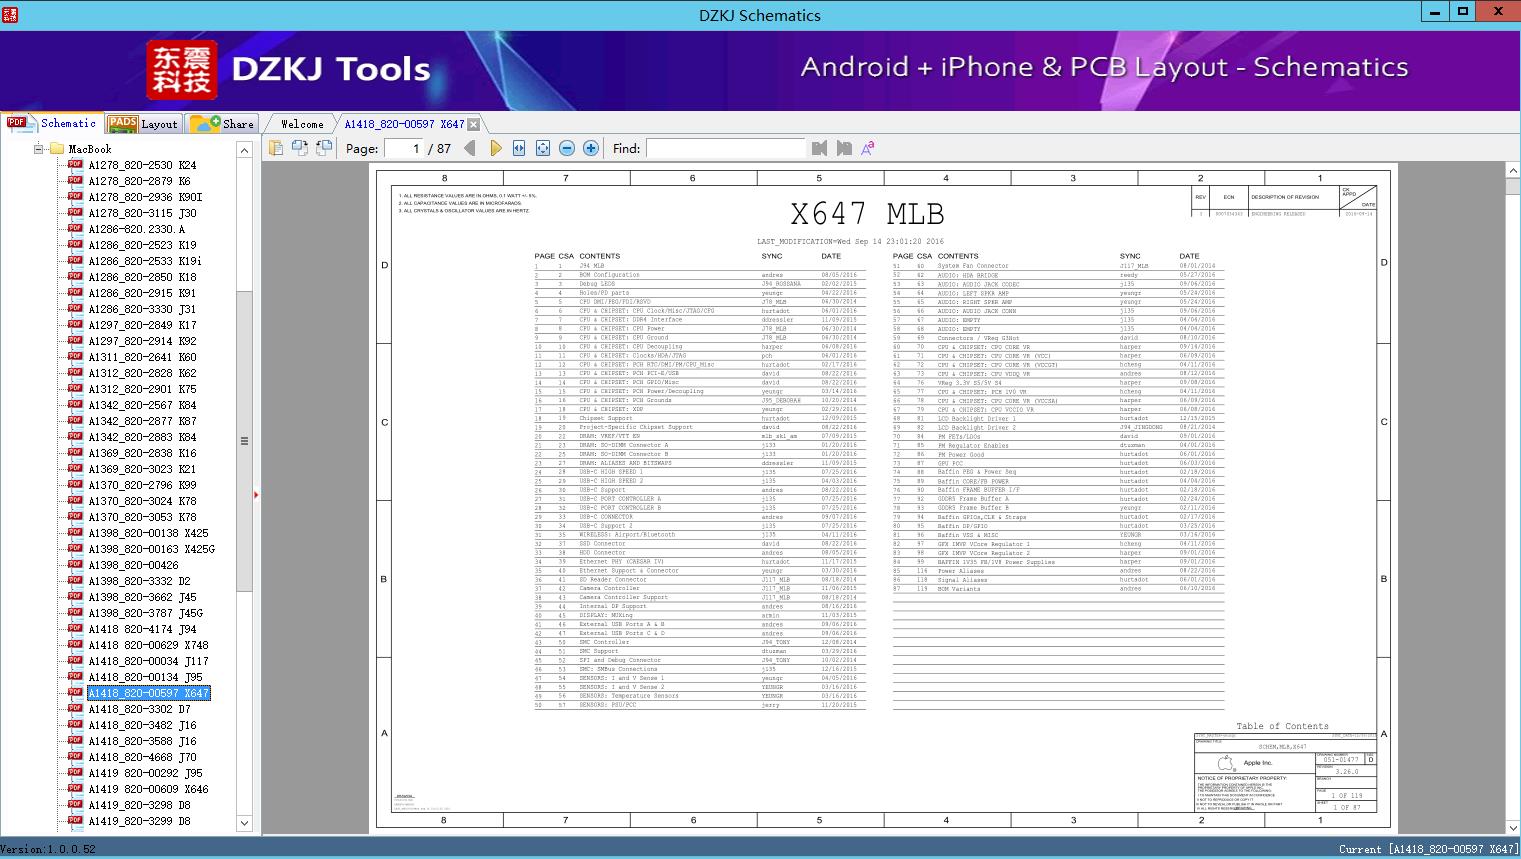Select the highlighted A1418_820-00597 X647 item
The image size is (1521, 859).
[x=149, y=693]
